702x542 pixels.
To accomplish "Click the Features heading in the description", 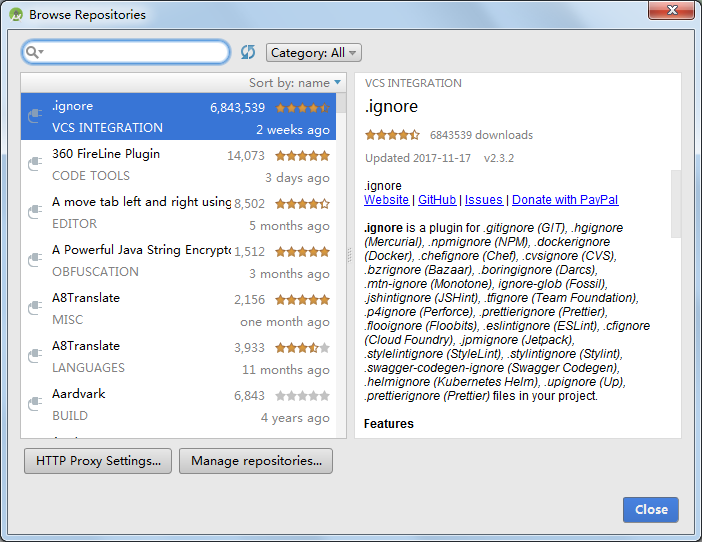I will [x=389, y=423].
